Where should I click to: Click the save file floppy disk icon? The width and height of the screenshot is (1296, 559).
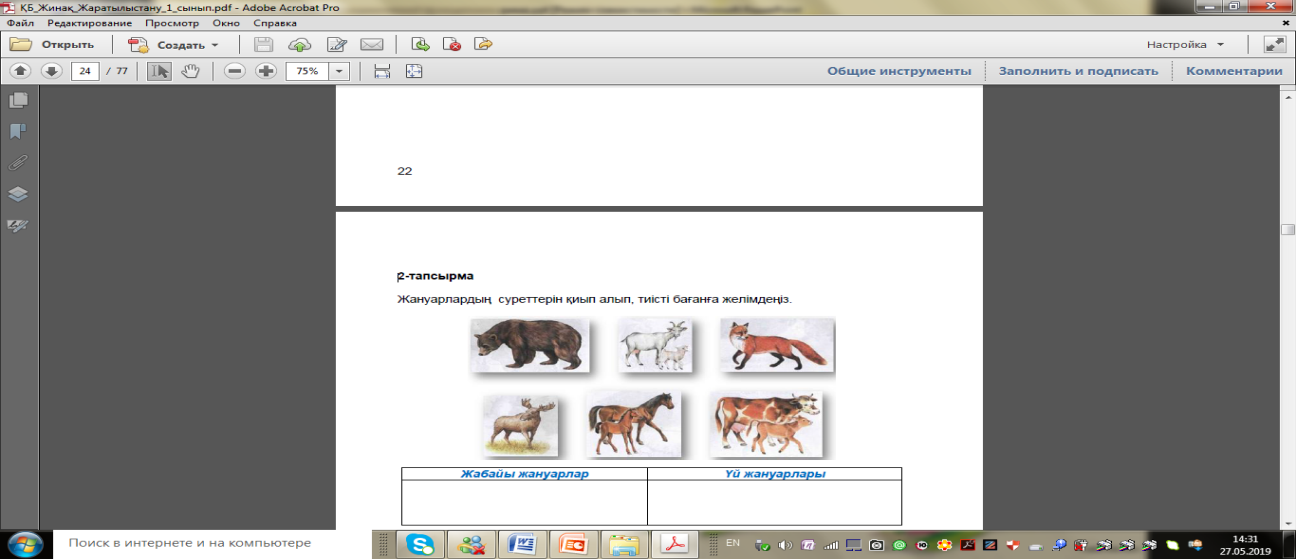tap(264, 45)
